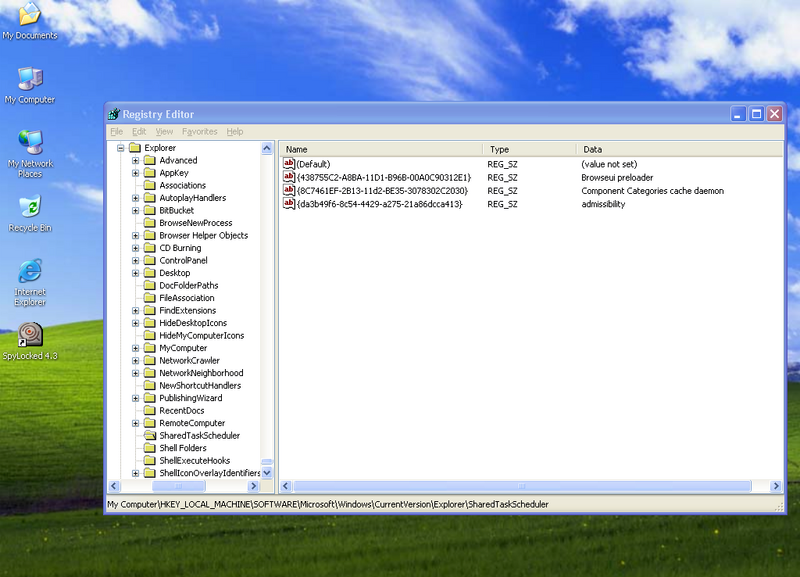Click the icon beside the {438755C2-A8BA value

click(x=289, y=177)
